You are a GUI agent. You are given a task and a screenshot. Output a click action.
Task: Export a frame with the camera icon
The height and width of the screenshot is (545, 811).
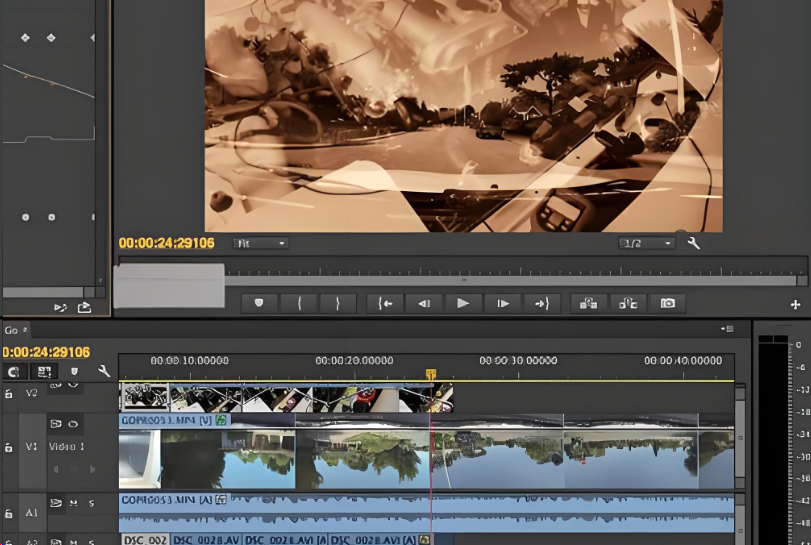[x=667, y=303]
